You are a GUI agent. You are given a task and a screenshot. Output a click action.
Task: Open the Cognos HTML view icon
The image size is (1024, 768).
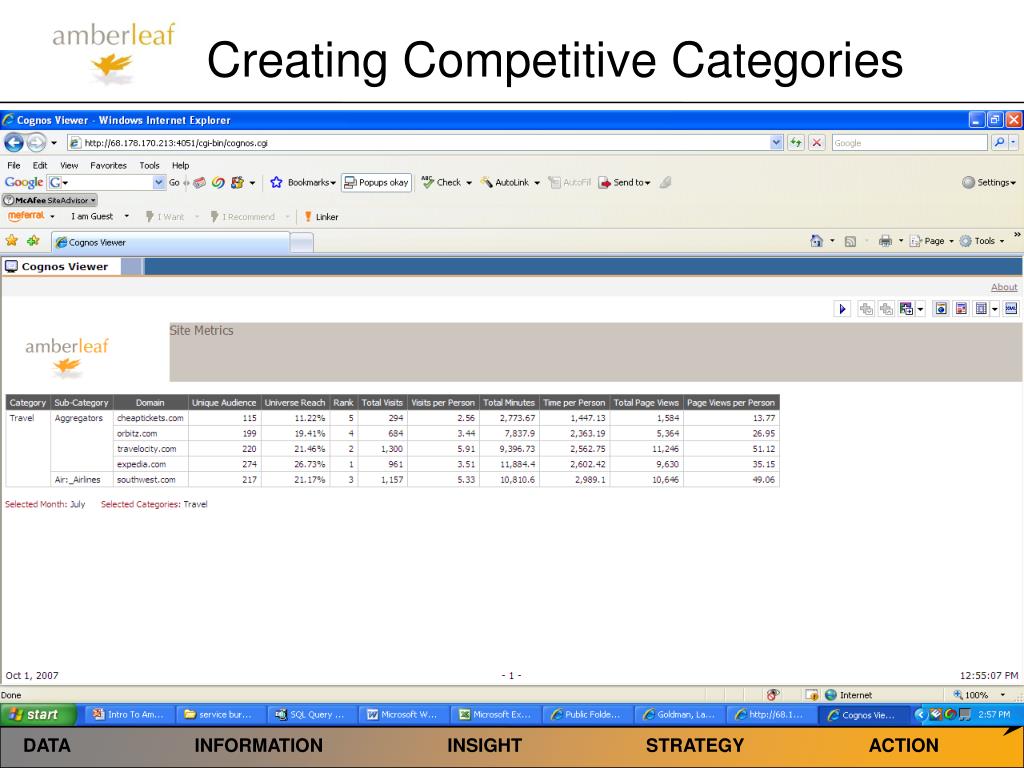click(941, 309)
